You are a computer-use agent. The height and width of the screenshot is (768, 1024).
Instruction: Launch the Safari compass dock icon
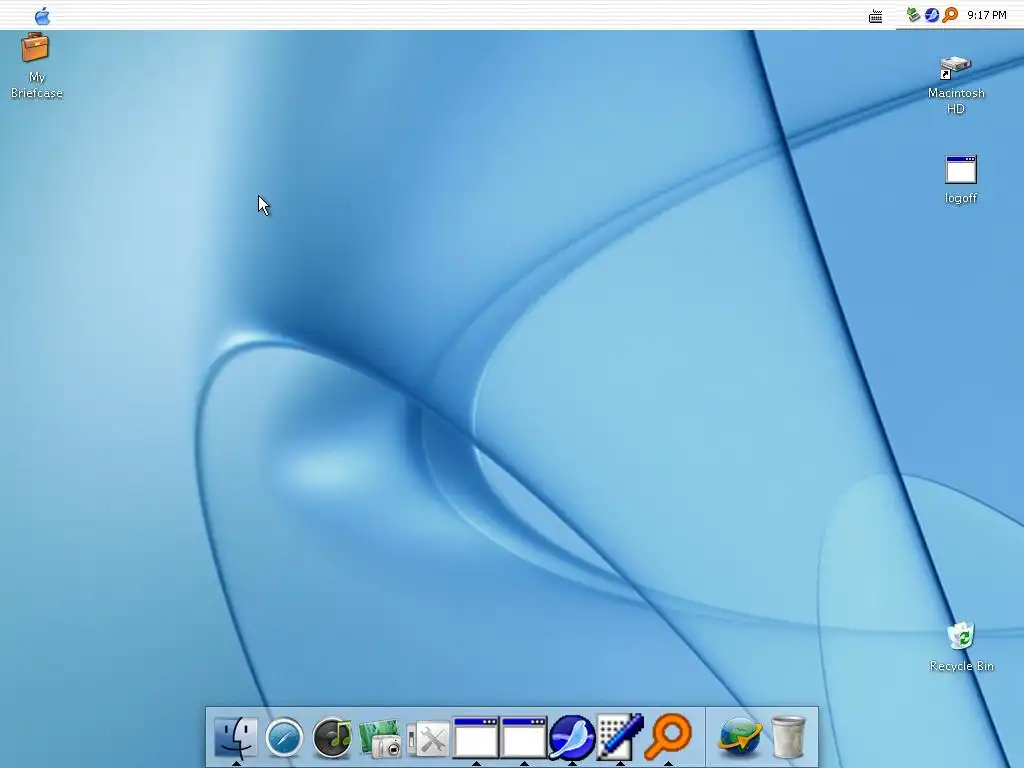pyautogui.click(x=284, y=738)
